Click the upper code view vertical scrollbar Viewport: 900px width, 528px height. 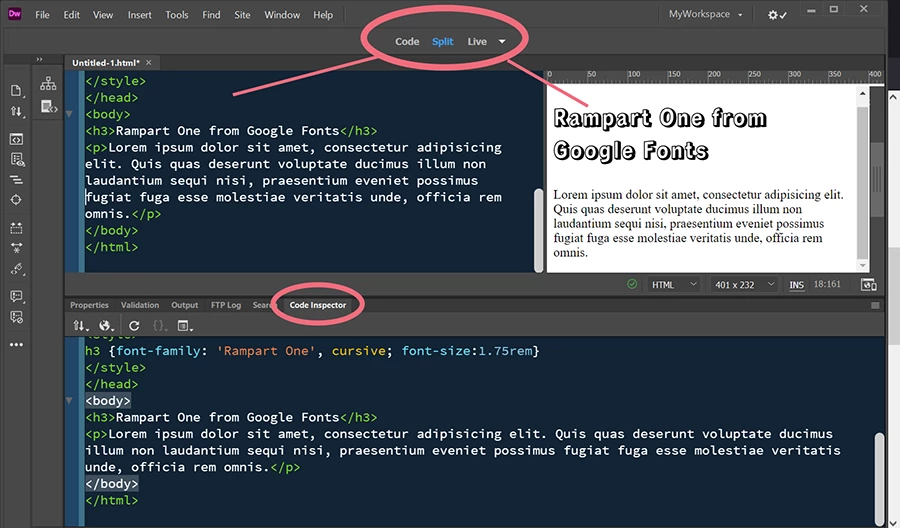538,231
